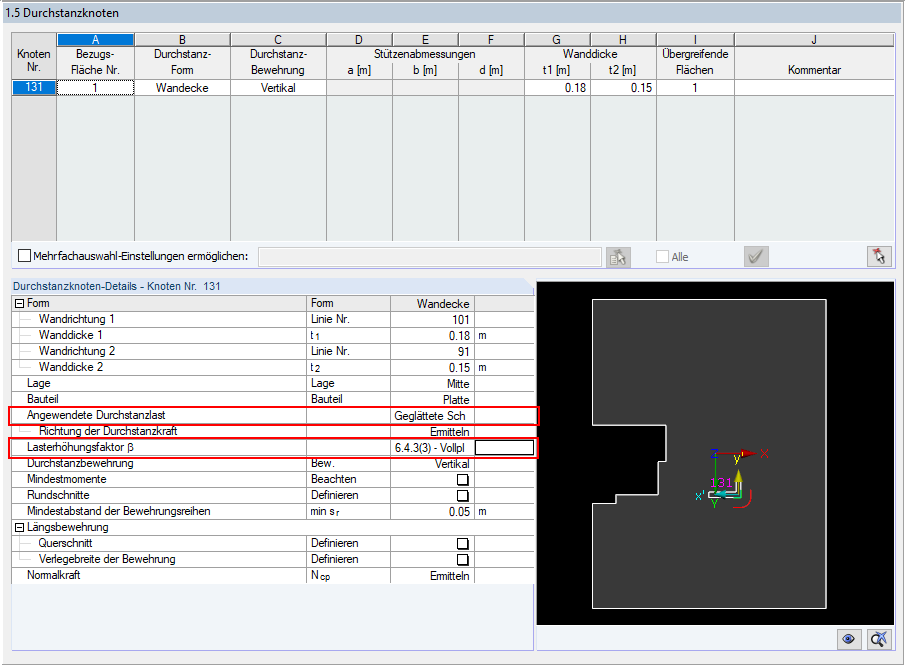Click the input box beside Lasterhöhungsfaktor value
The height and width of the screenshot is (667, 906).
tap(504, 447)
